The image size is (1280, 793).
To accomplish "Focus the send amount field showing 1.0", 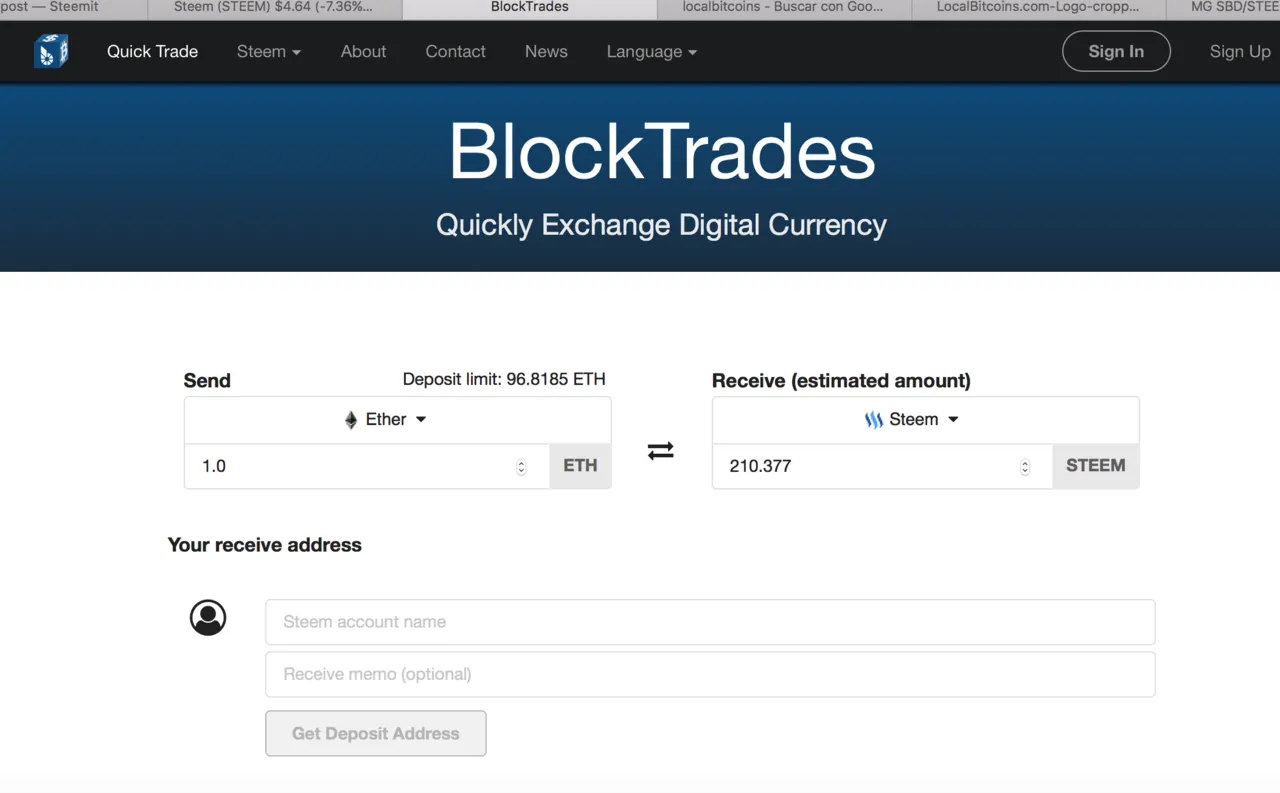I will [367, 466].
